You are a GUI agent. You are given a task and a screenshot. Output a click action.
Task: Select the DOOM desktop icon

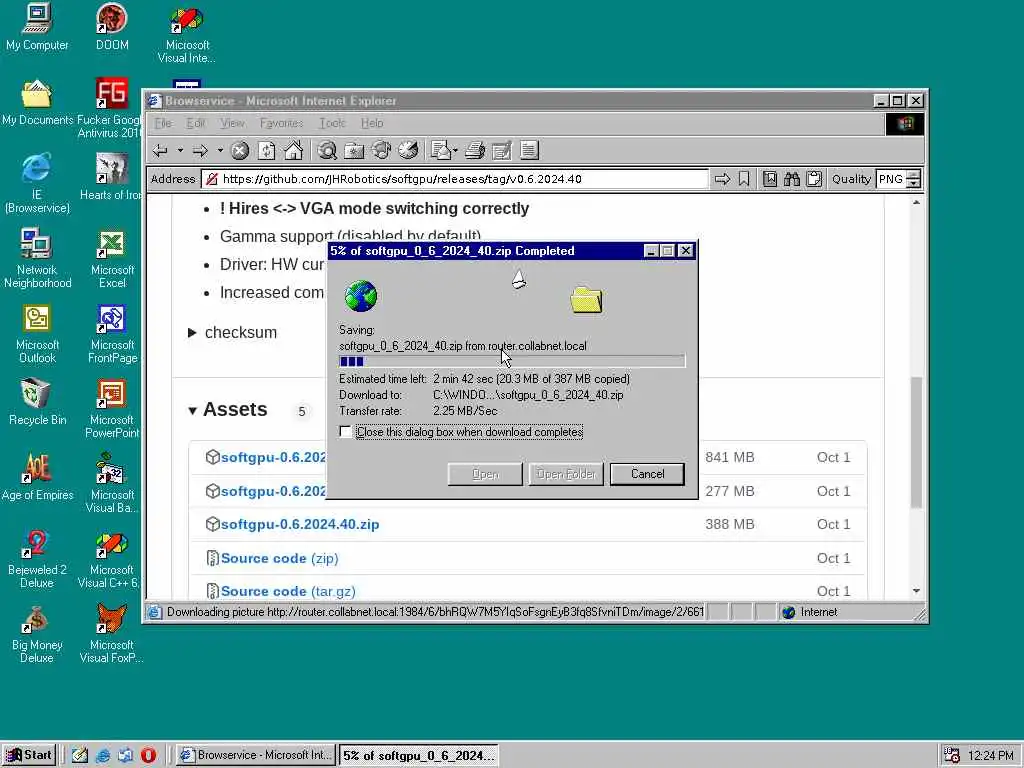112,27
